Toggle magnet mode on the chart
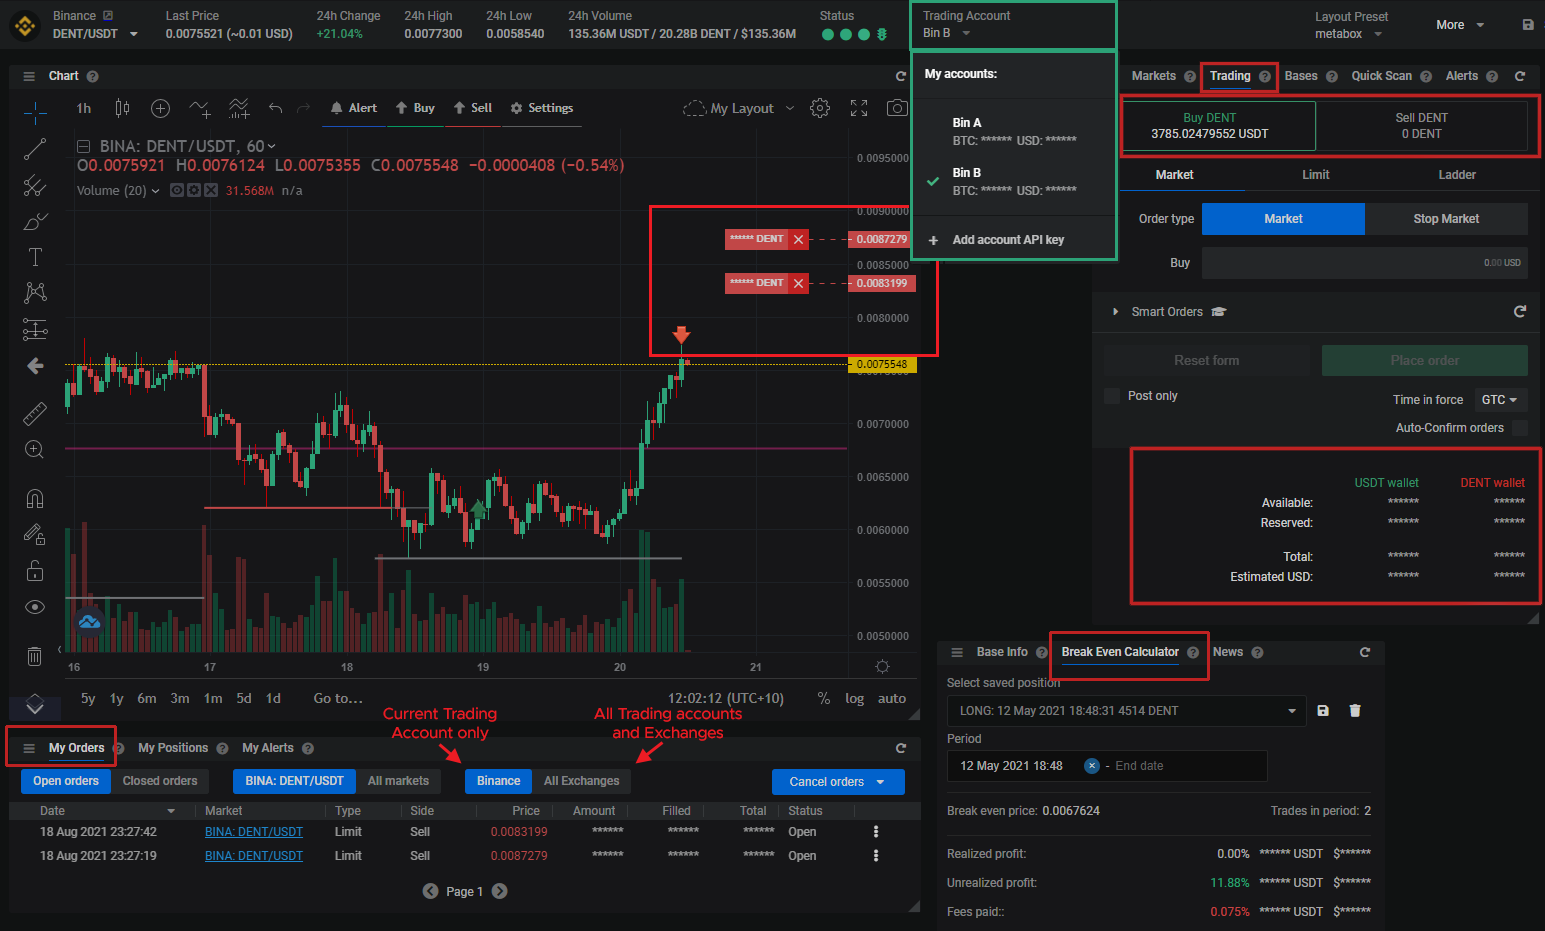This screenshot has height=931, width=1545. click(35, 498)
